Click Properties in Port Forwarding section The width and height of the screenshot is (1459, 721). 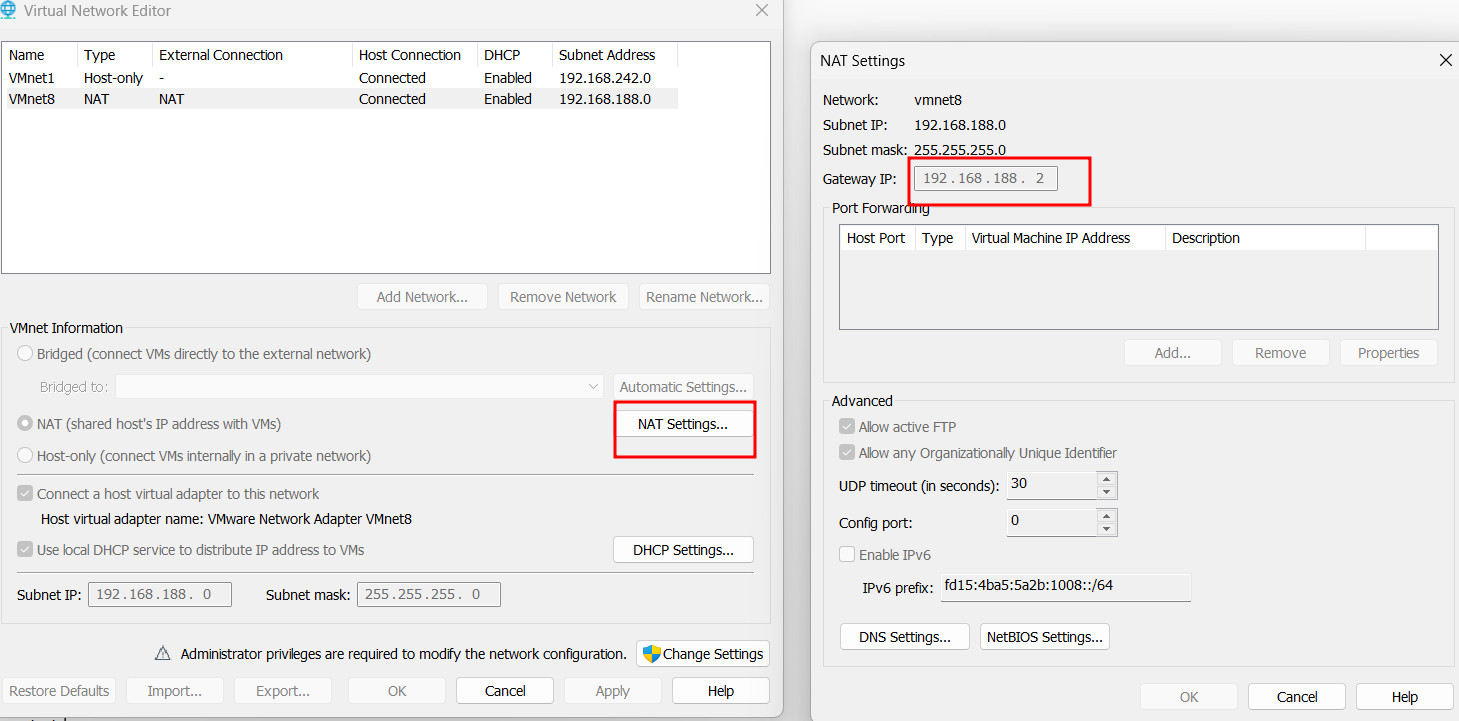tap(1389, 353)
